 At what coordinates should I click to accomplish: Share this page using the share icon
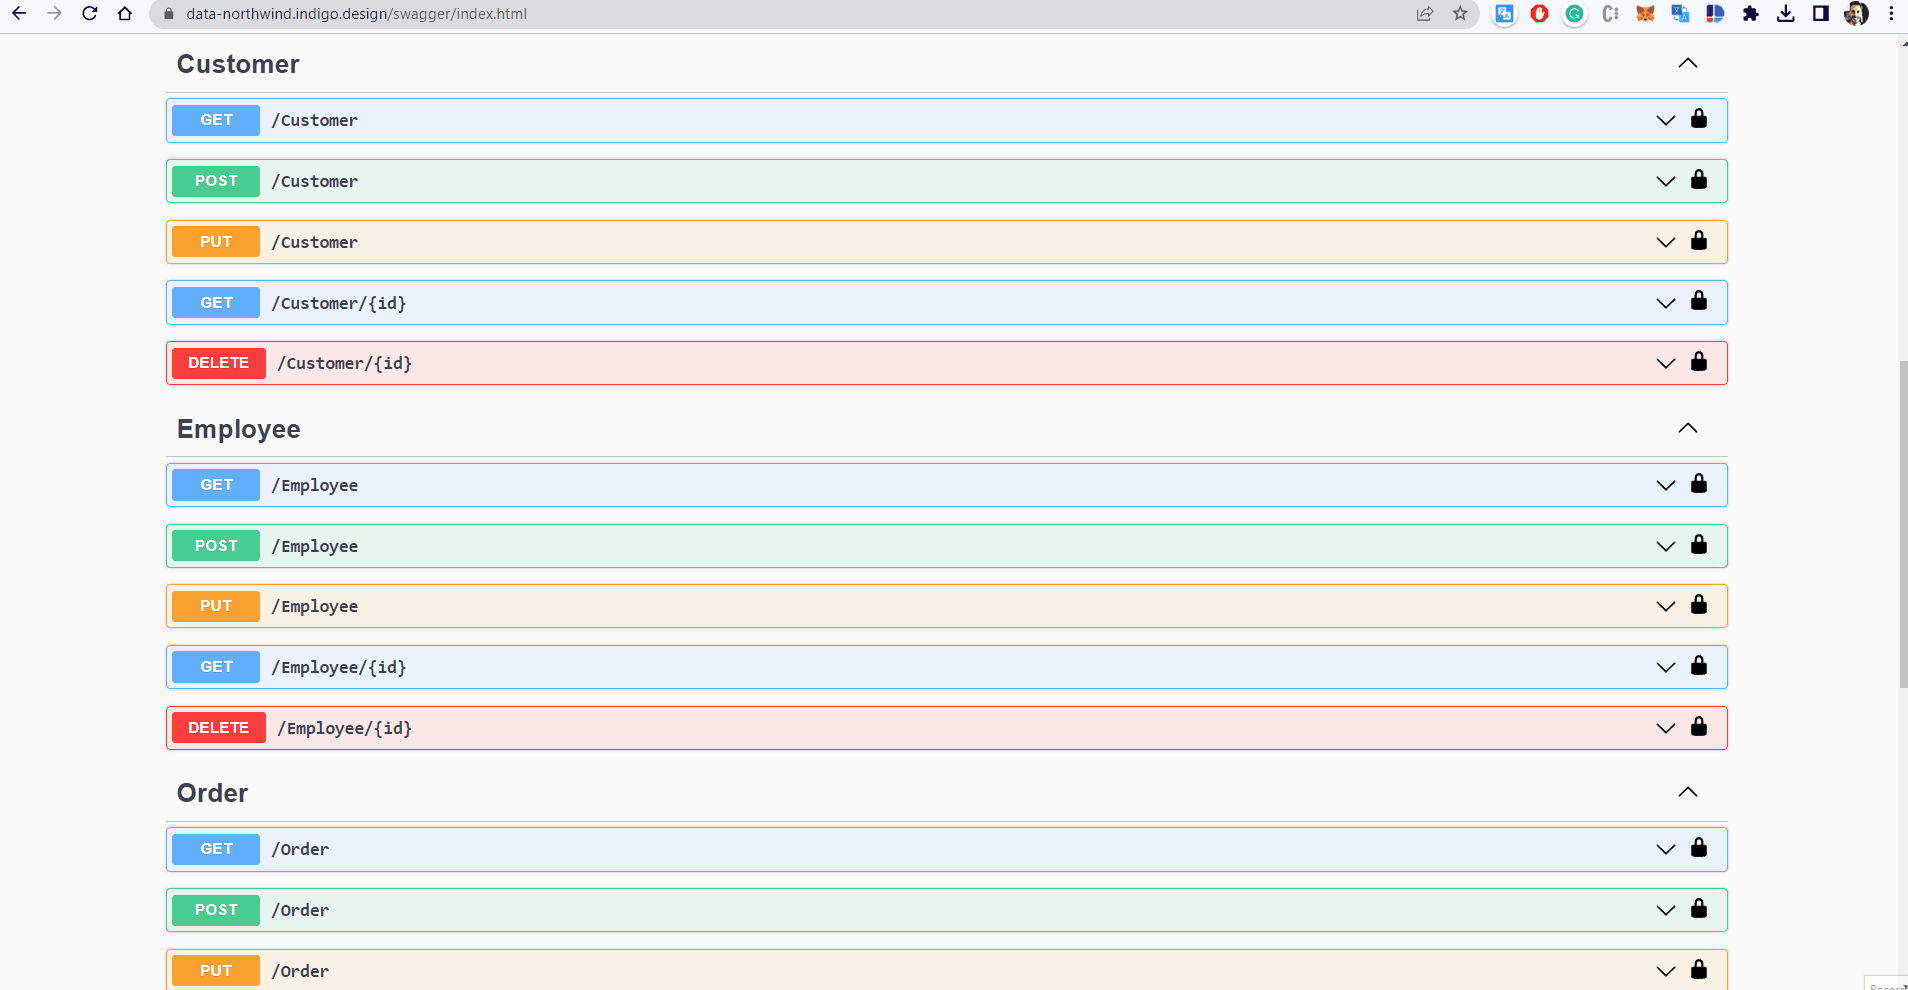(x=1425, y=14)
